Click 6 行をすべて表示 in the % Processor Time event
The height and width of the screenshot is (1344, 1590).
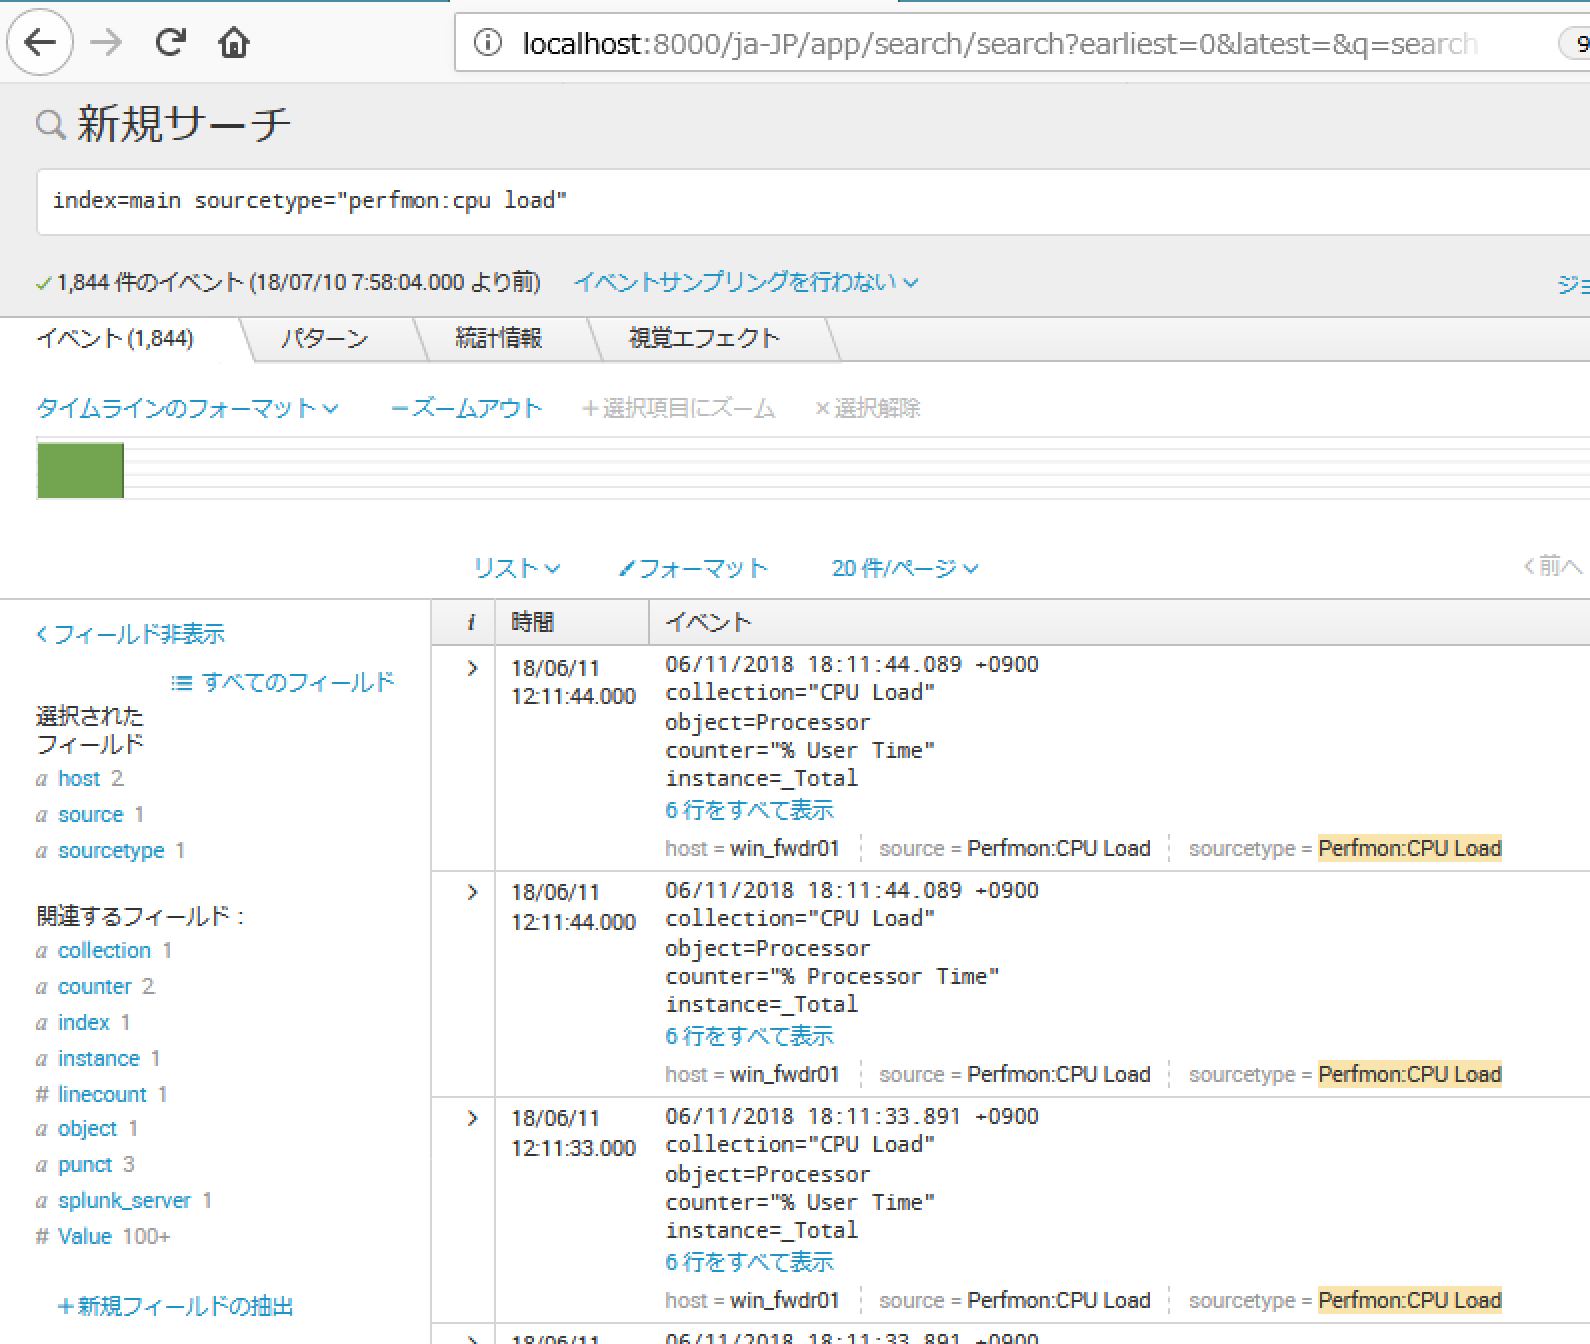coord(750,1037)
